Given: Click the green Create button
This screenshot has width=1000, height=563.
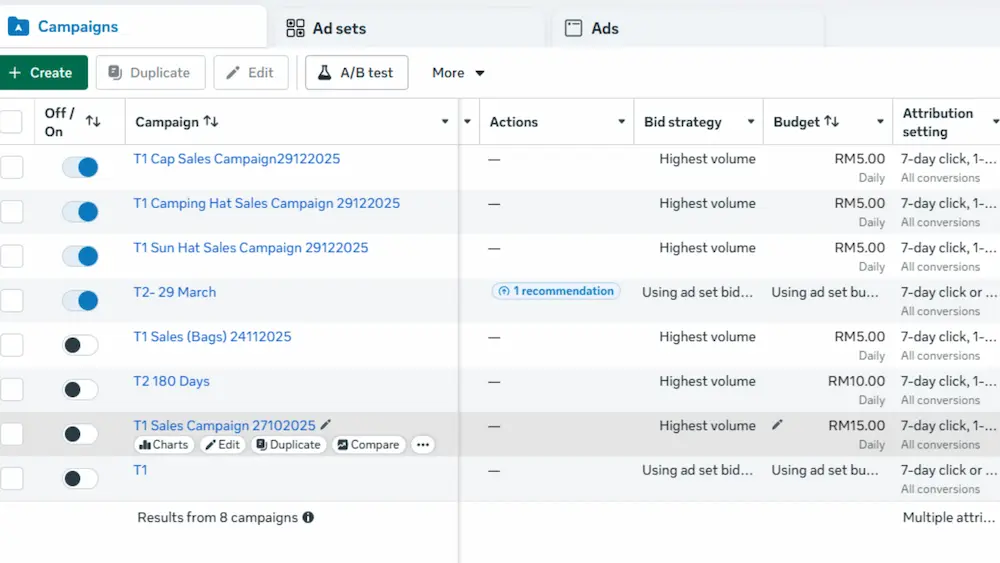Looking at the screenshot, I should tap(43, 73).
